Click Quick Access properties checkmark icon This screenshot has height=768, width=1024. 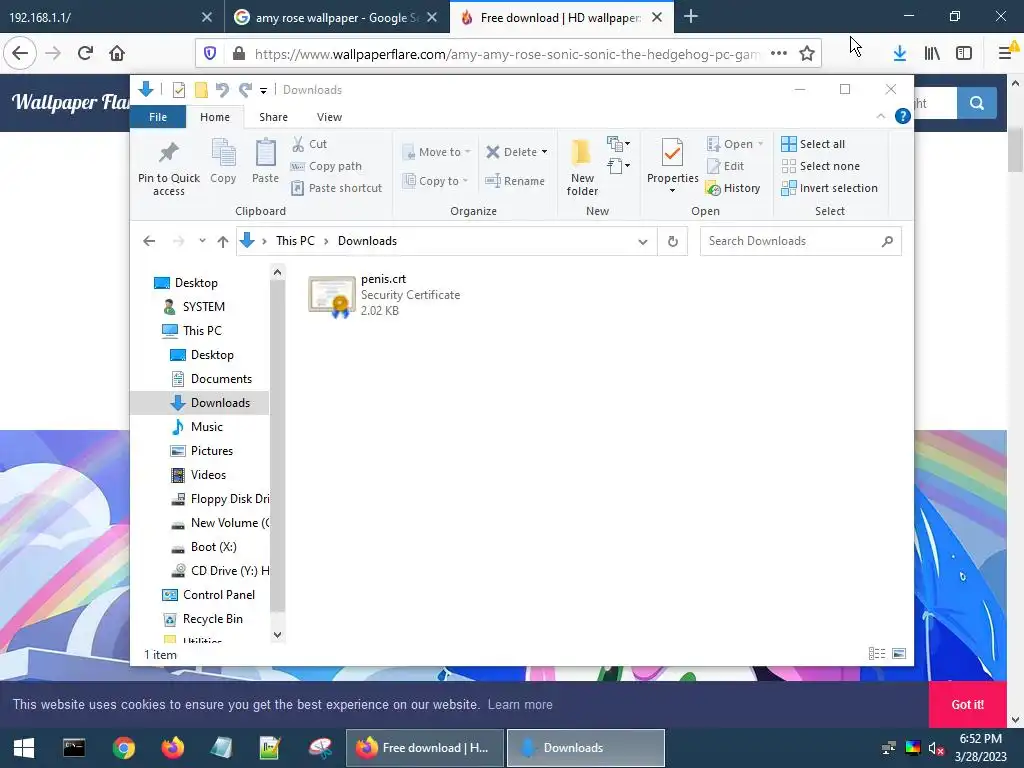179,90
